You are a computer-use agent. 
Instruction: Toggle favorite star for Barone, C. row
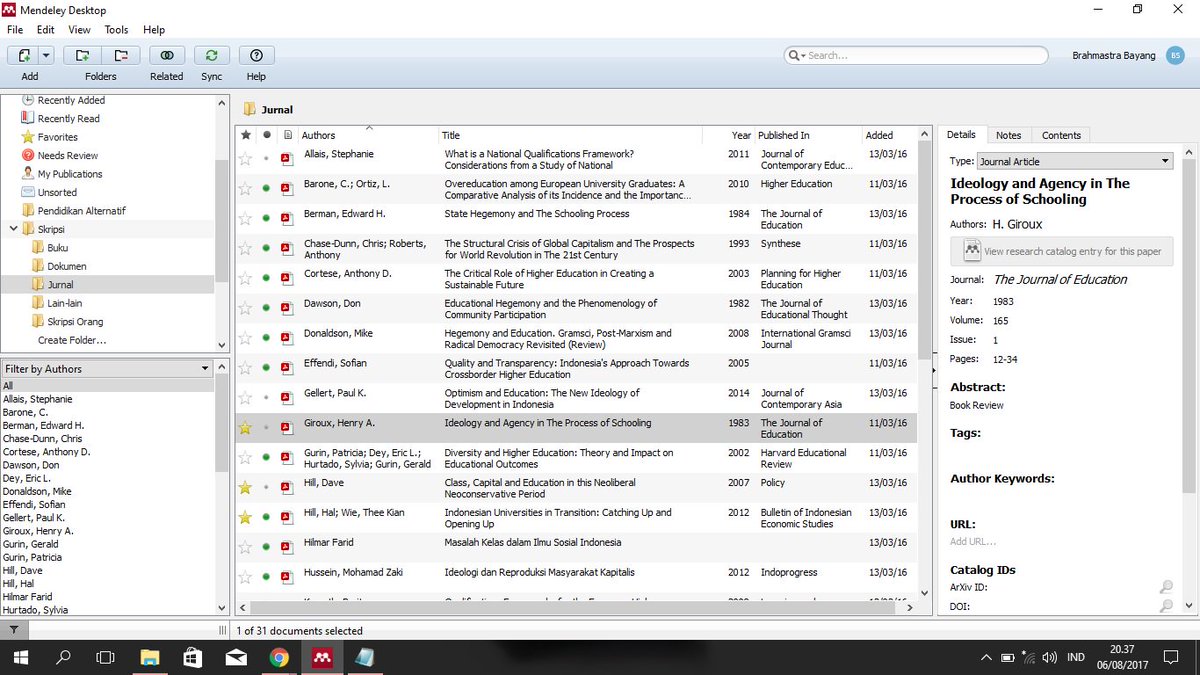pyautogui.click(x=245, y=188)
